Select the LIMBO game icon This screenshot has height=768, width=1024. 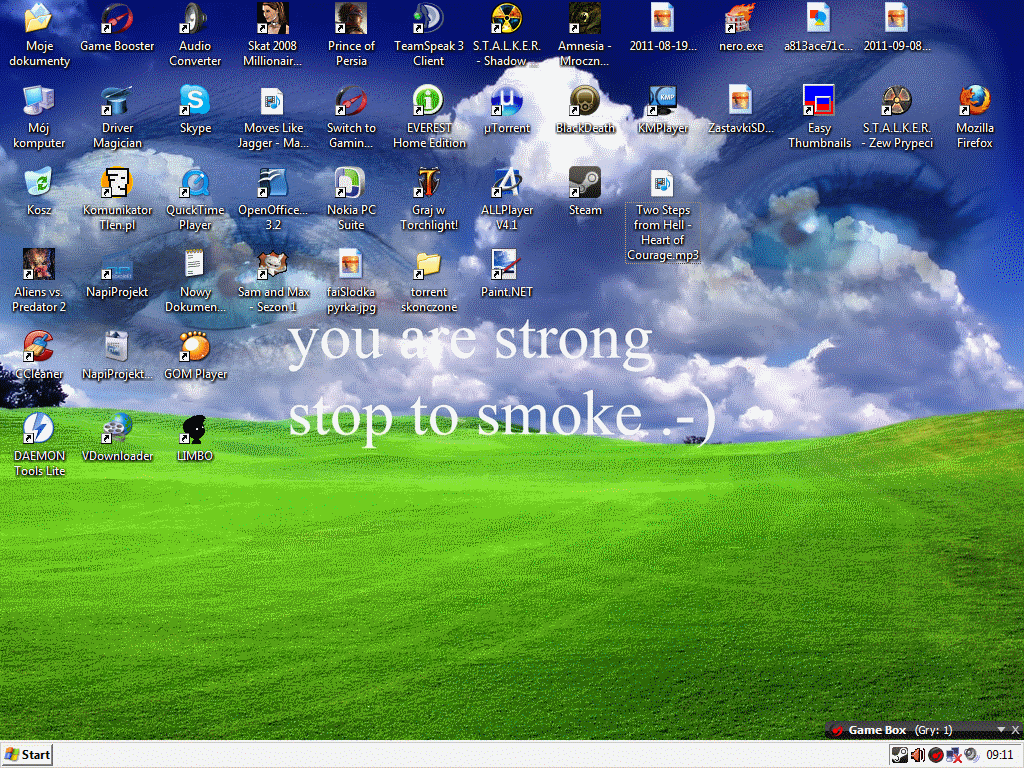195,429
